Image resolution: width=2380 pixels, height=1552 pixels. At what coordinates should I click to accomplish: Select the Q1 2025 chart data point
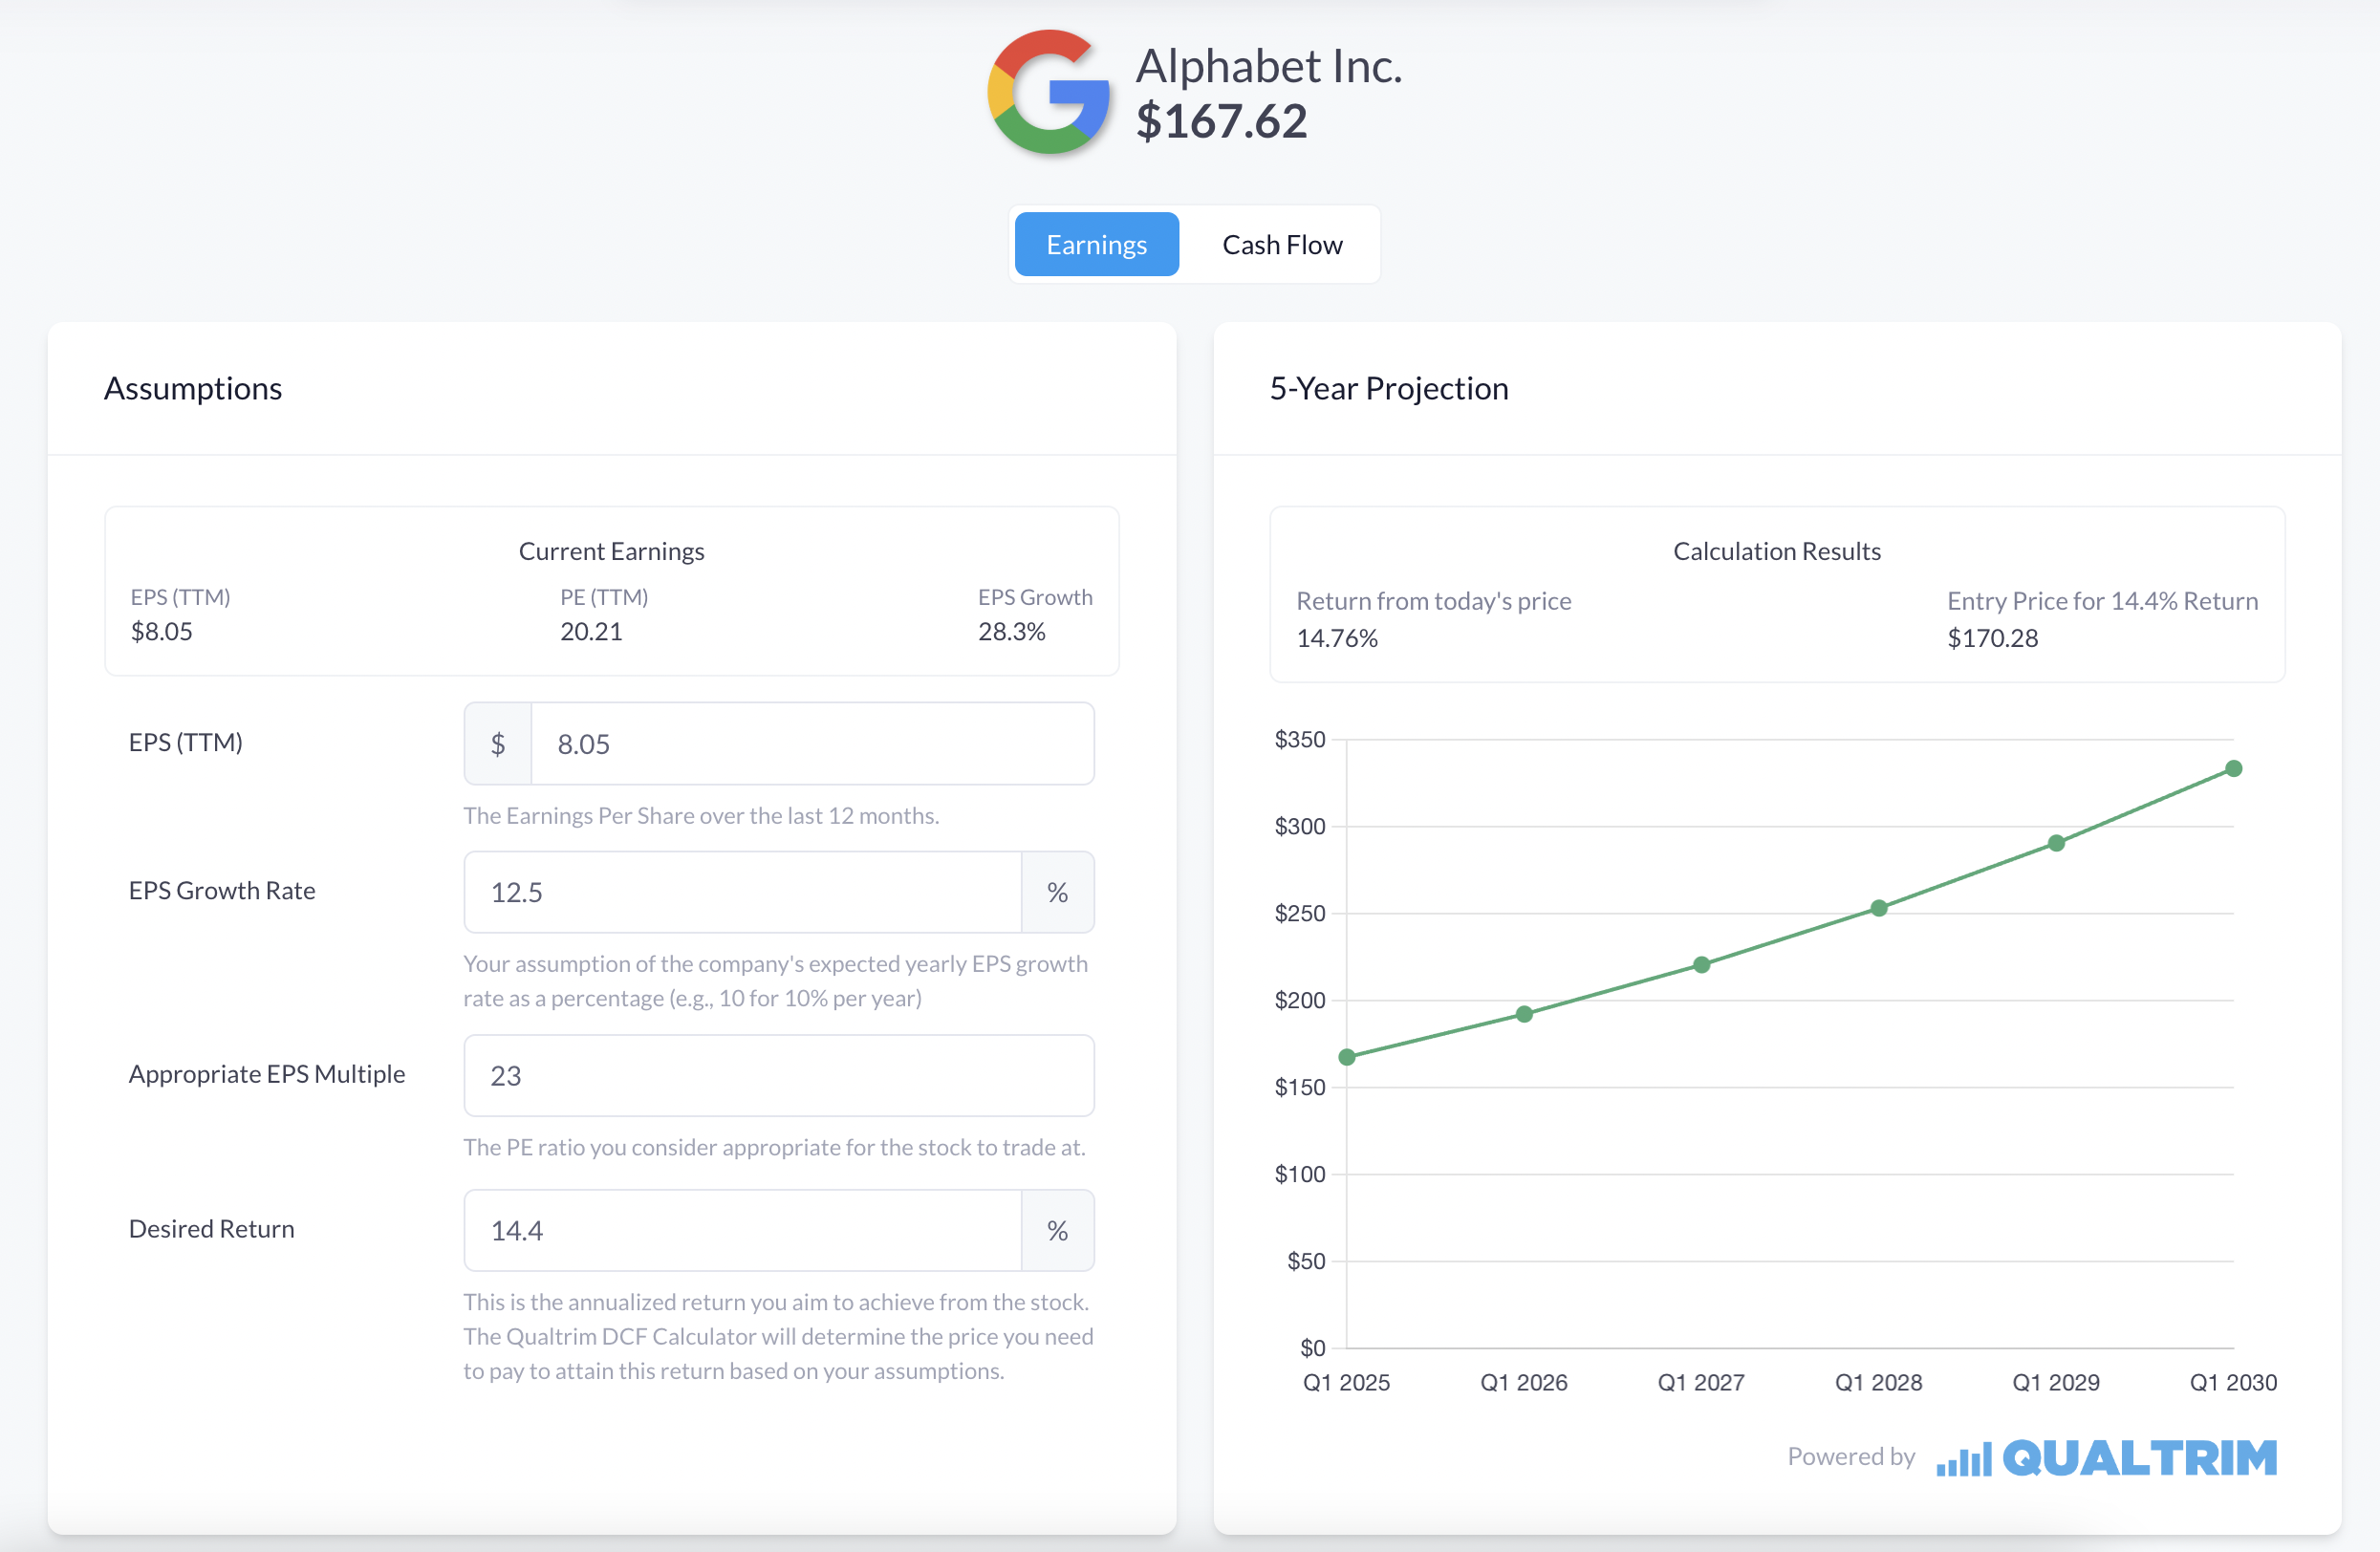coord(1347,1057)
